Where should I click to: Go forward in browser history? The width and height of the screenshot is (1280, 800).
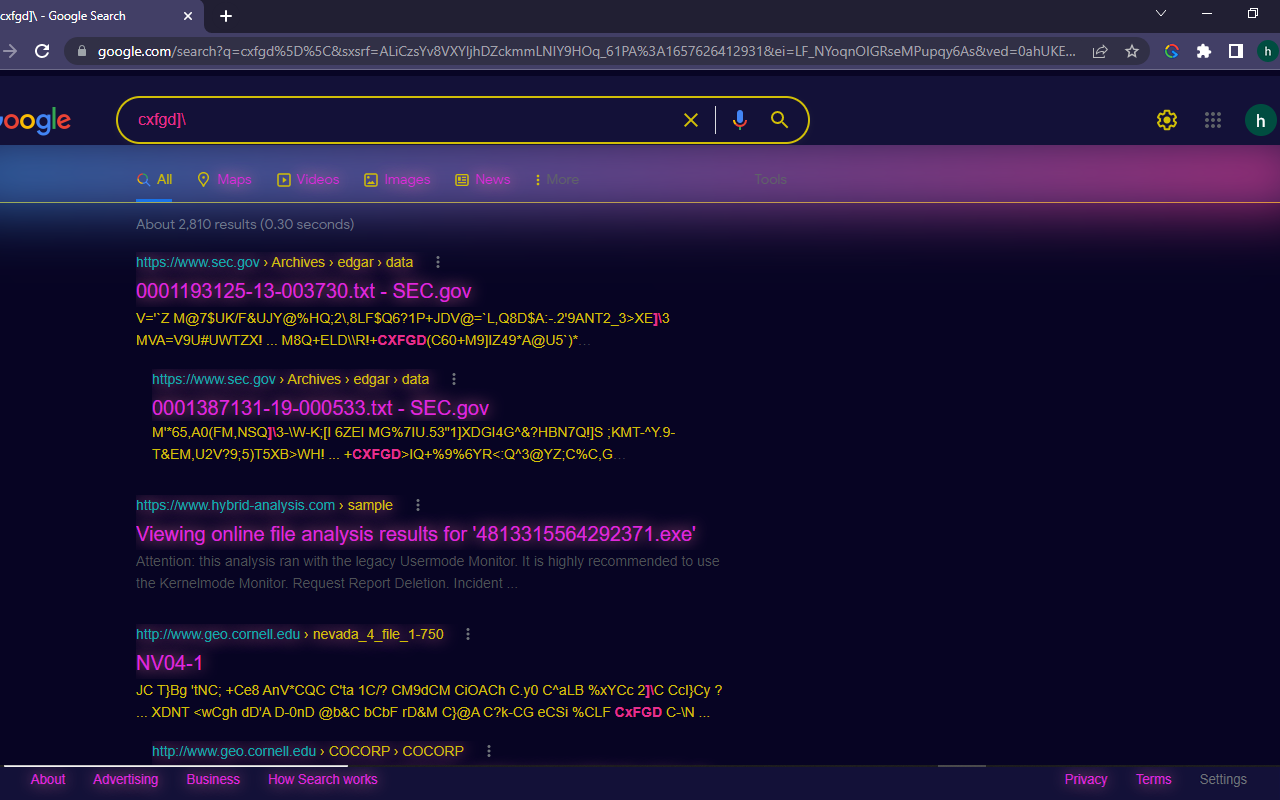pos(10,51)
